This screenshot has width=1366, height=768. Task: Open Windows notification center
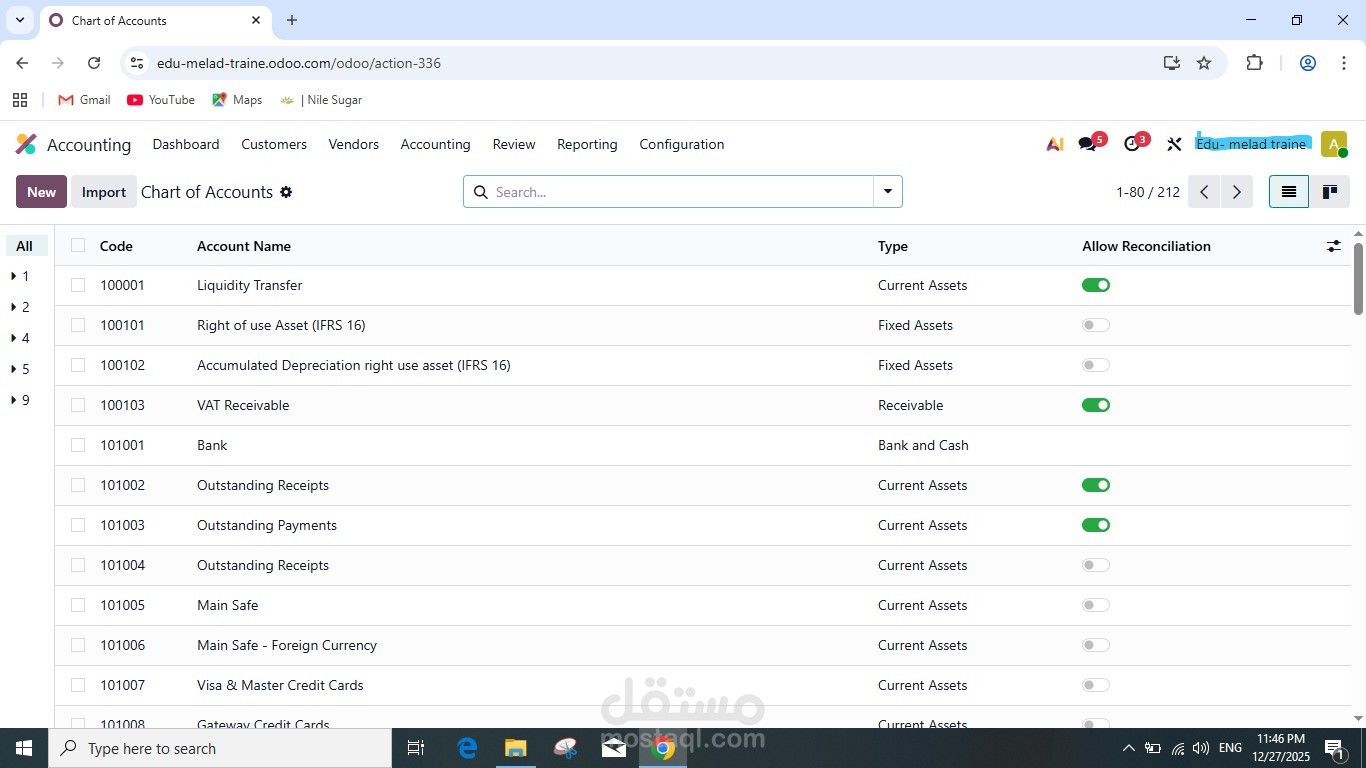(x=1334, y=748)
